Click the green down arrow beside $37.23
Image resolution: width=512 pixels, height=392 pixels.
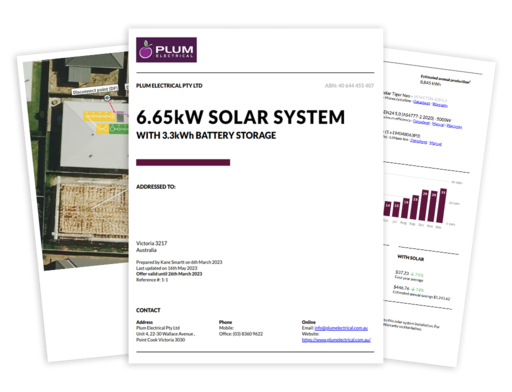click(x=412, y=274)
